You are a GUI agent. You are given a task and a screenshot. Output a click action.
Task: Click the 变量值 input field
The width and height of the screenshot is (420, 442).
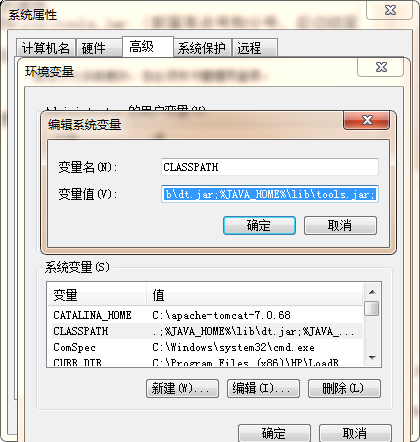pyautogui.click(x=270, y=194)
